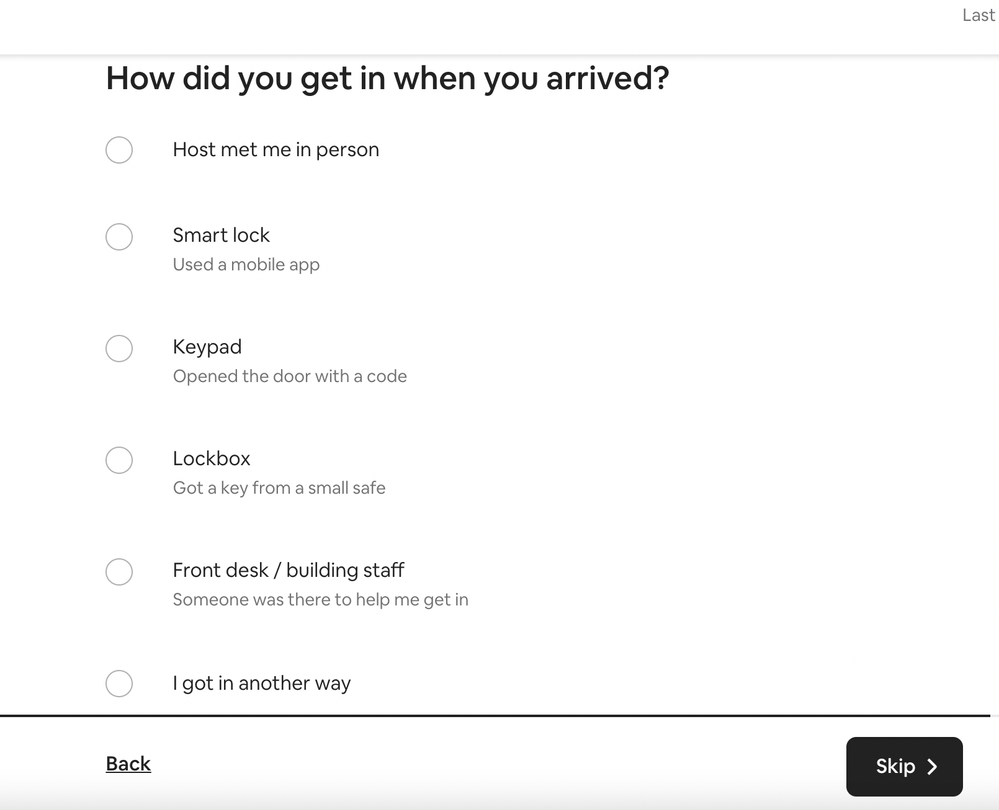Viewport: 999px width, 810px height.
Task: Click the "Host met me in person" label text
Action: [276, 150]
